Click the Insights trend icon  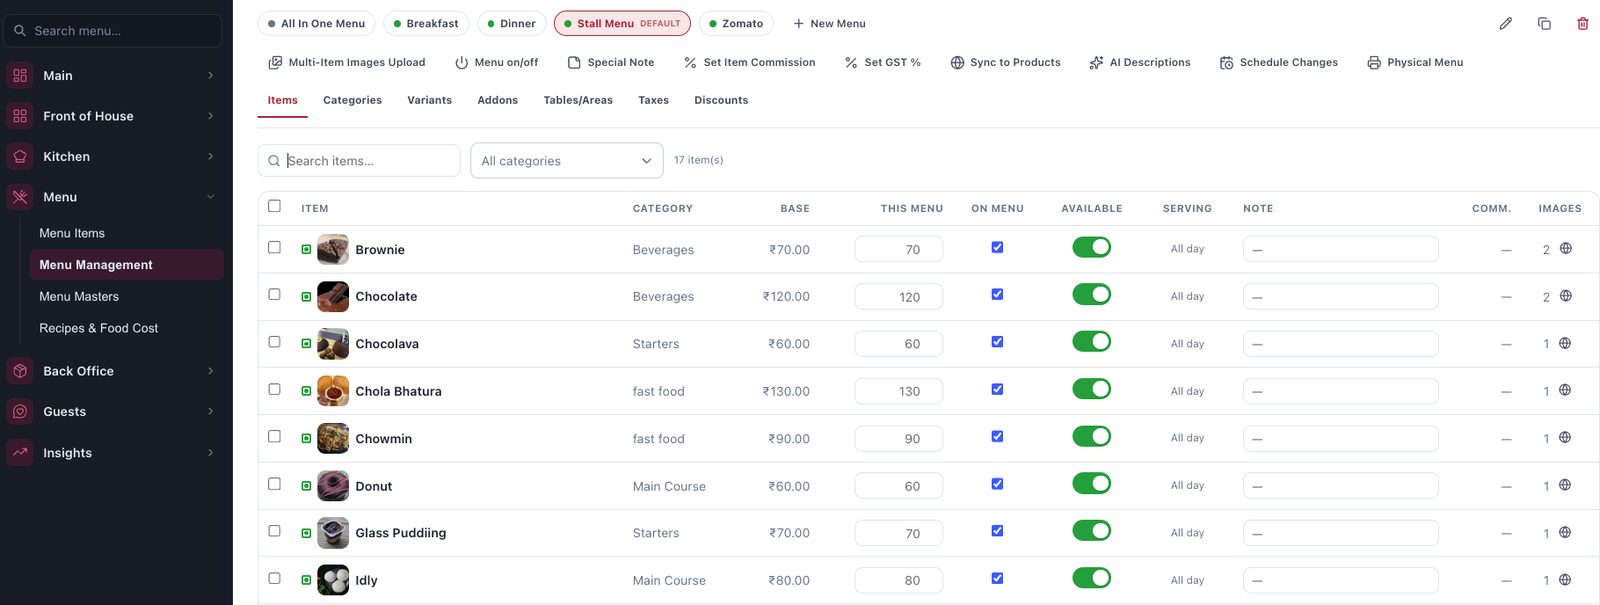pyautogui.click(x=20, y=452)
